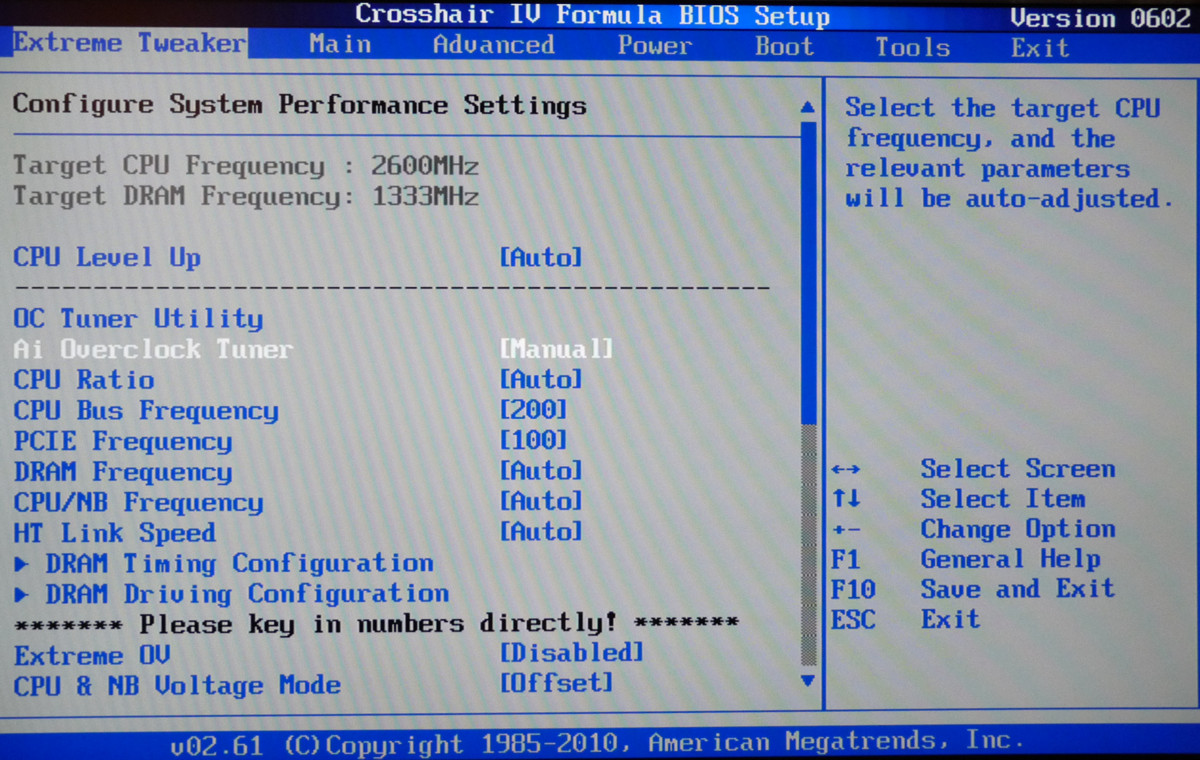Click the scrollbar down arrow
The height and width of the screenshot is (760, 1200).
pyautogui.click(x=808, y=681)
